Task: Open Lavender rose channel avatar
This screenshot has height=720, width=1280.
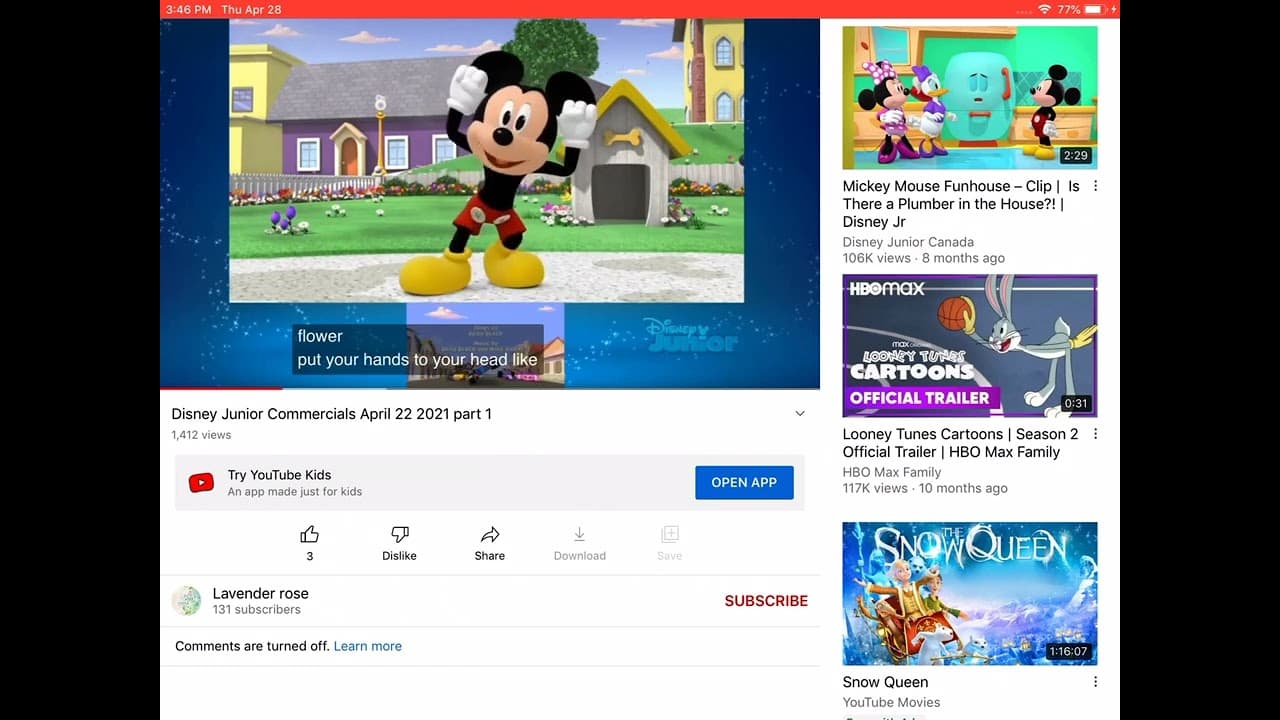Action: [x=186, y=601]
